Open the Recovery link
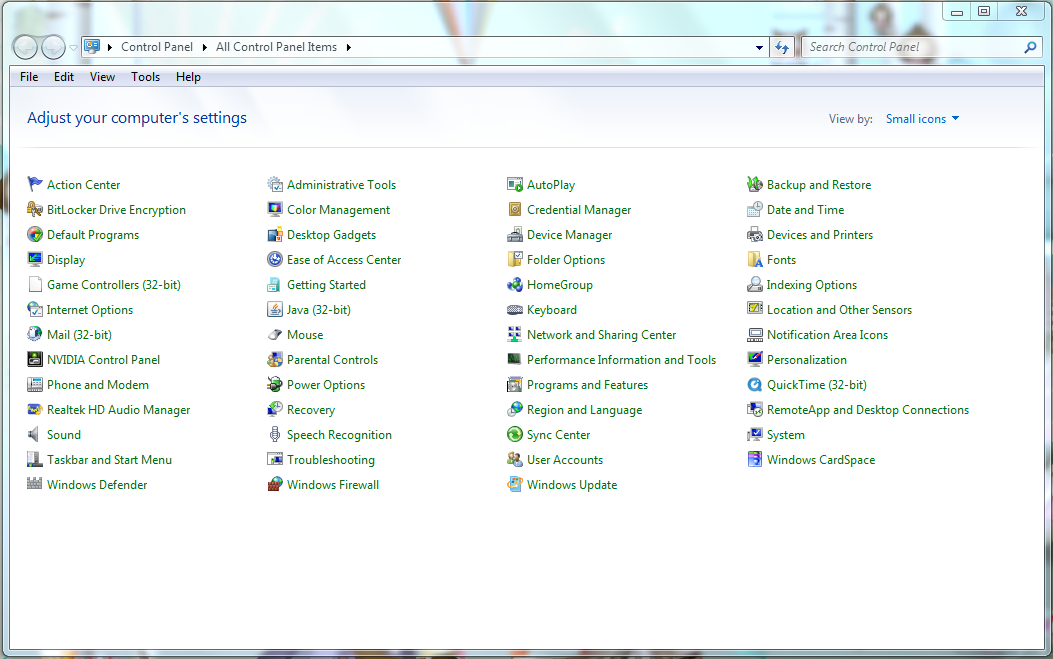Image resolution: width=1053 pixels, height=659 pixels. coord(311,410)
